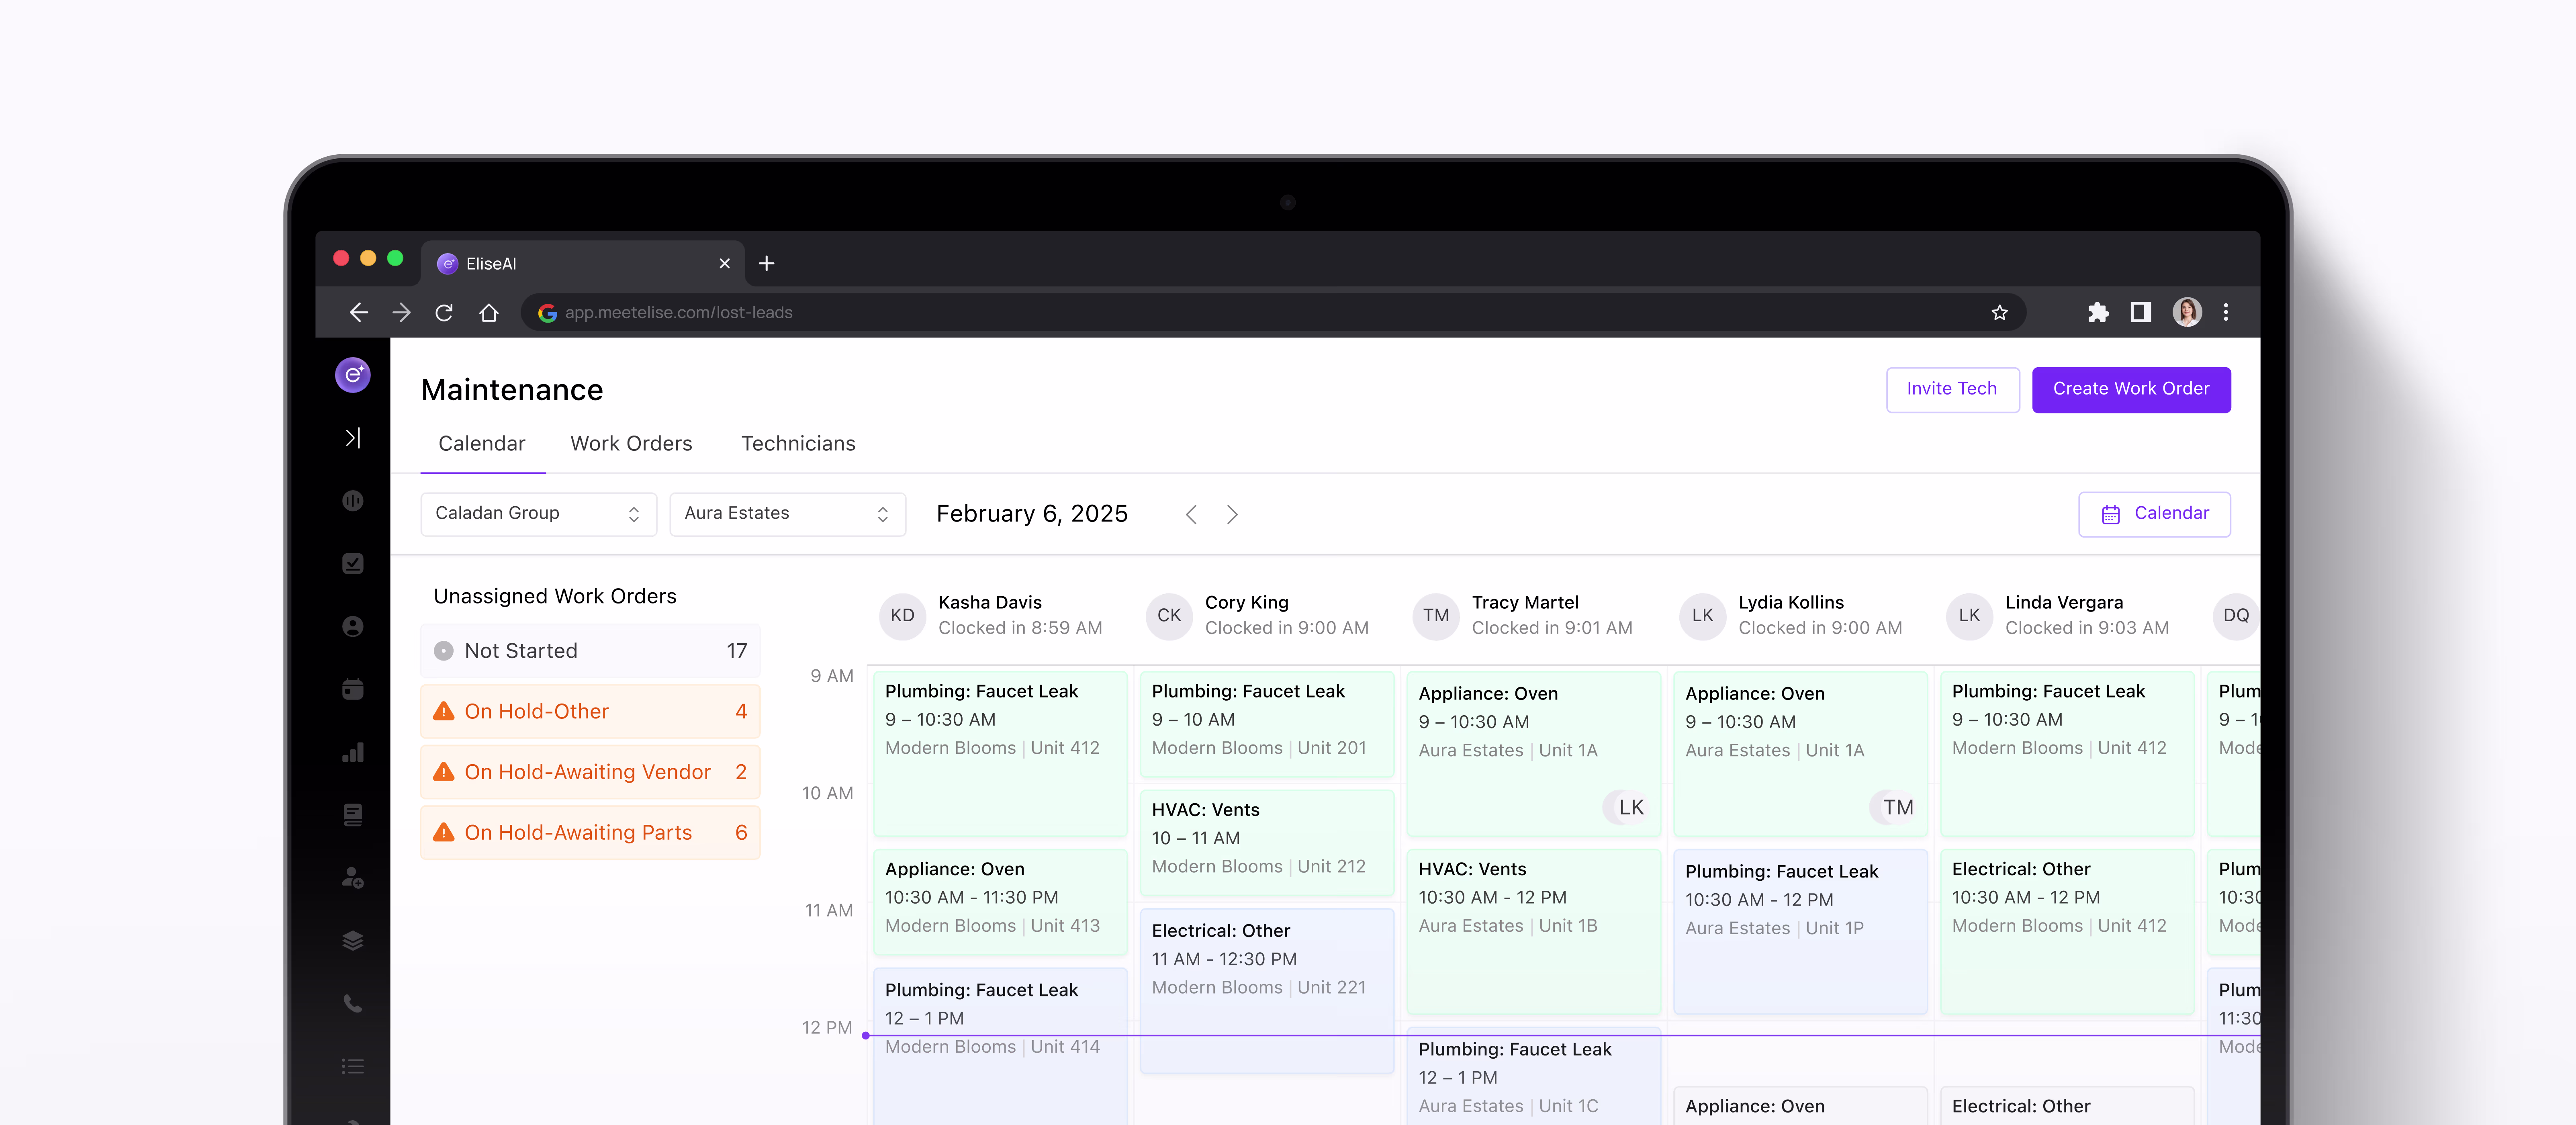Go to previous day with left chevron
This screenshot has width=2576, height=1125.
pos(1191,515)
